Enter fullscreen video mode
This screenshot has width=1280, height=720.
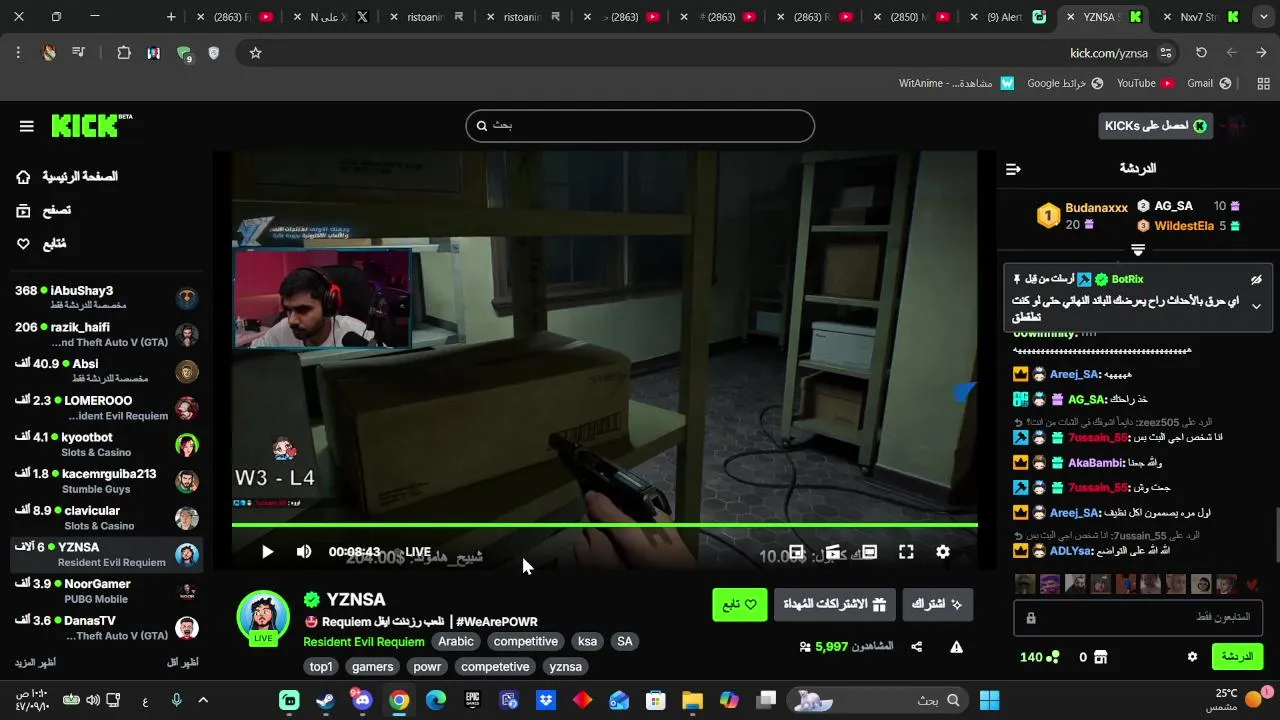[906, 552]
